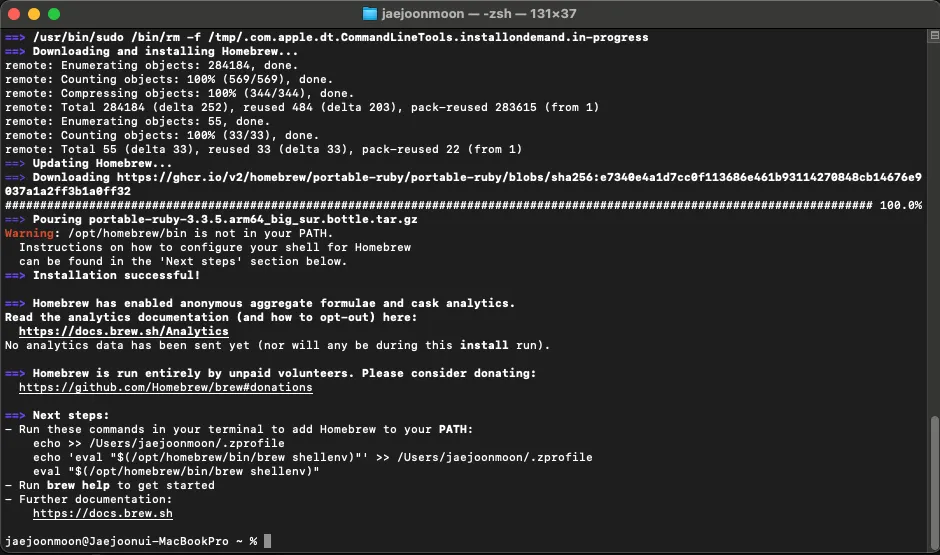Click the split pane icon above scrollbar

[x=934, y=35]
